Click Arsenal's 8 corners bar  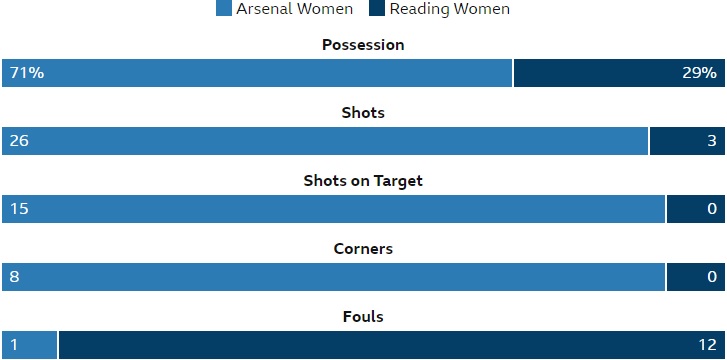point(333,277)
